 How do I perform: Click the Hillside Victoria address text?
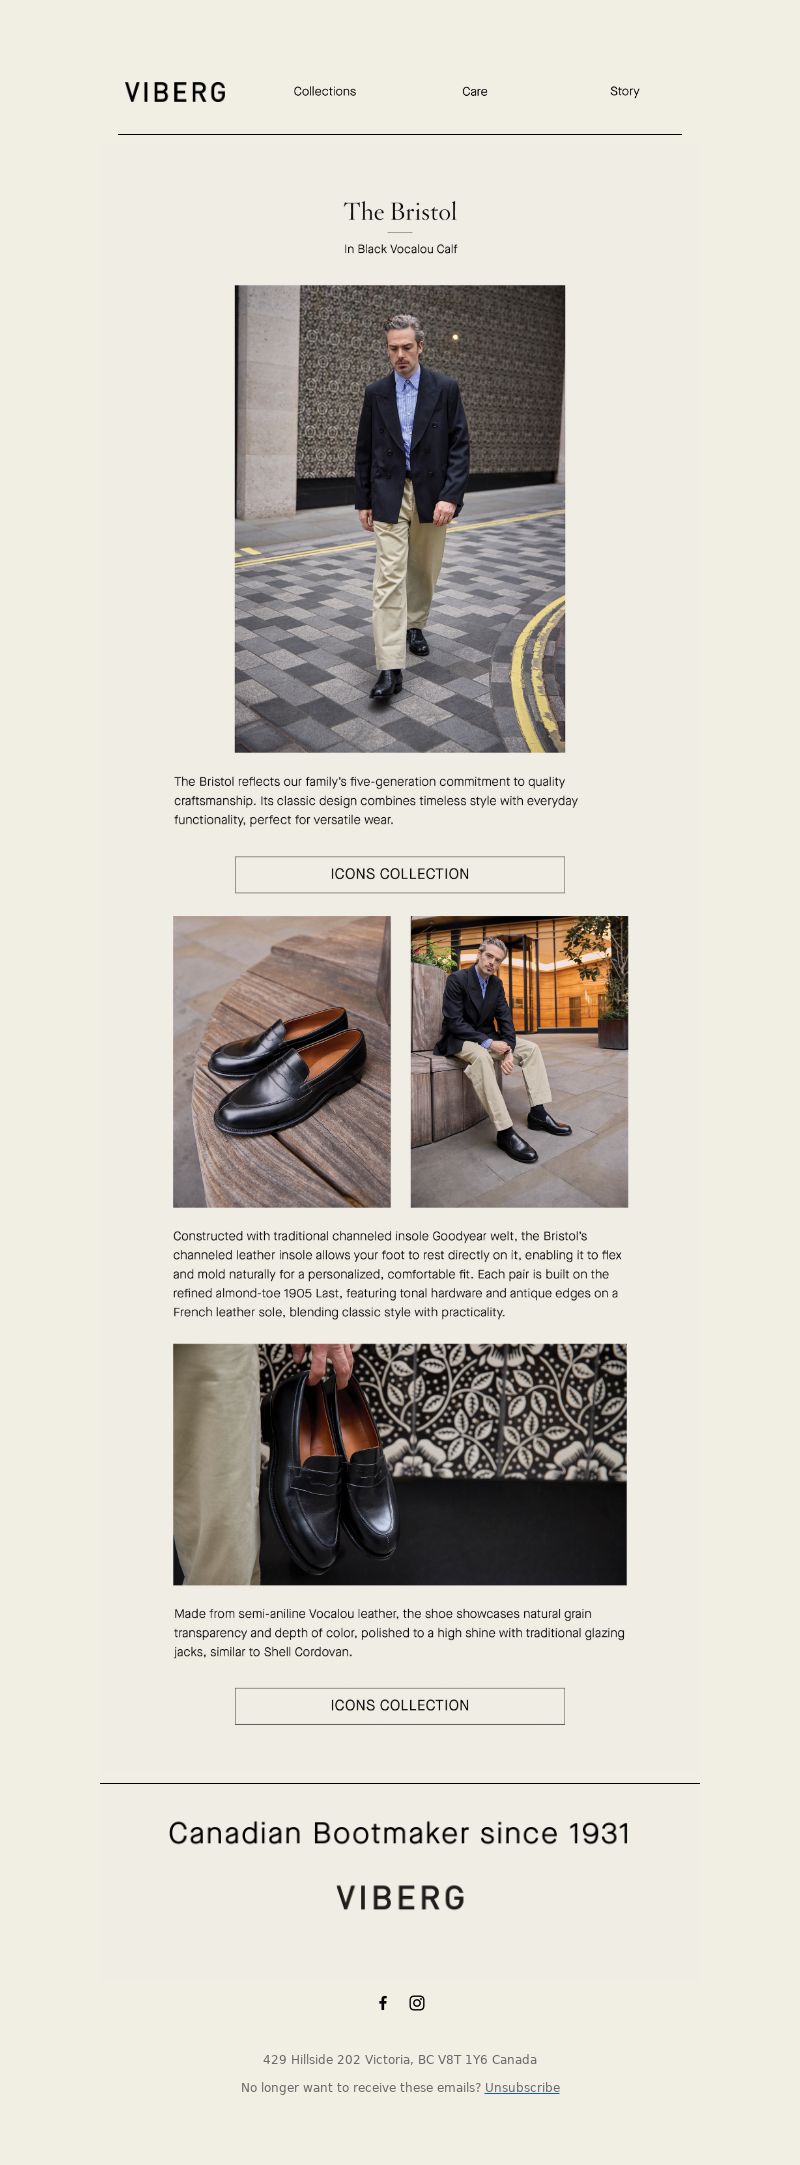pos(400,2059)
